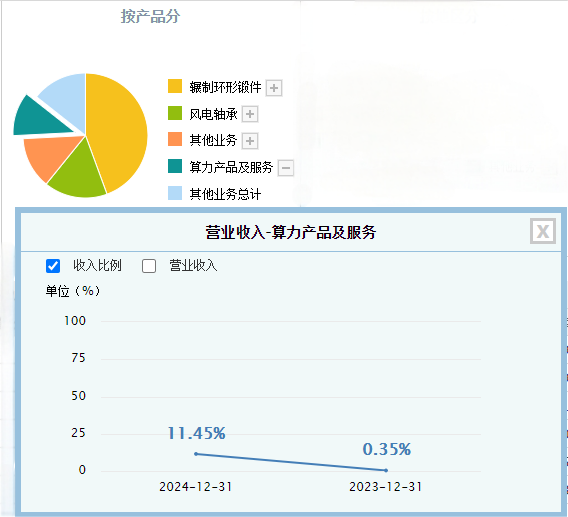568x517 pixels.
Task: Click the light blue 其他业务总计 swatch
Action: (x=175, y=193)
